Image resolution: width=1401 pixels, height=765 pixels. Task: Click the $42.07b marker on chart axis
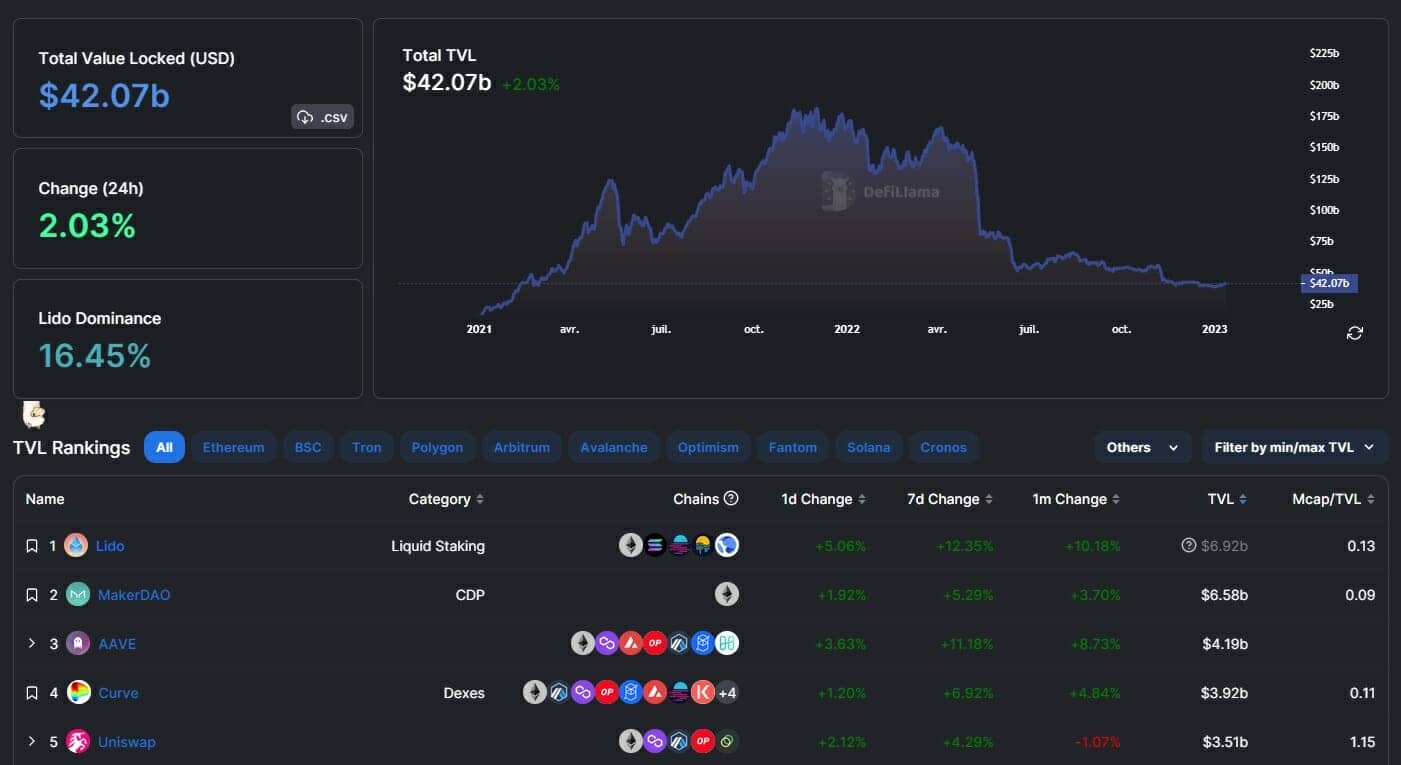coord(1329,283)
